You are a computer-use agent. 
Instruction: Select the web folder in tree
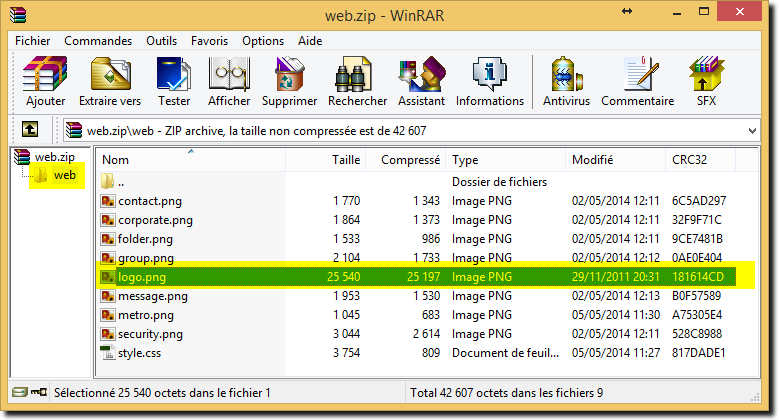tap(65, 175)
